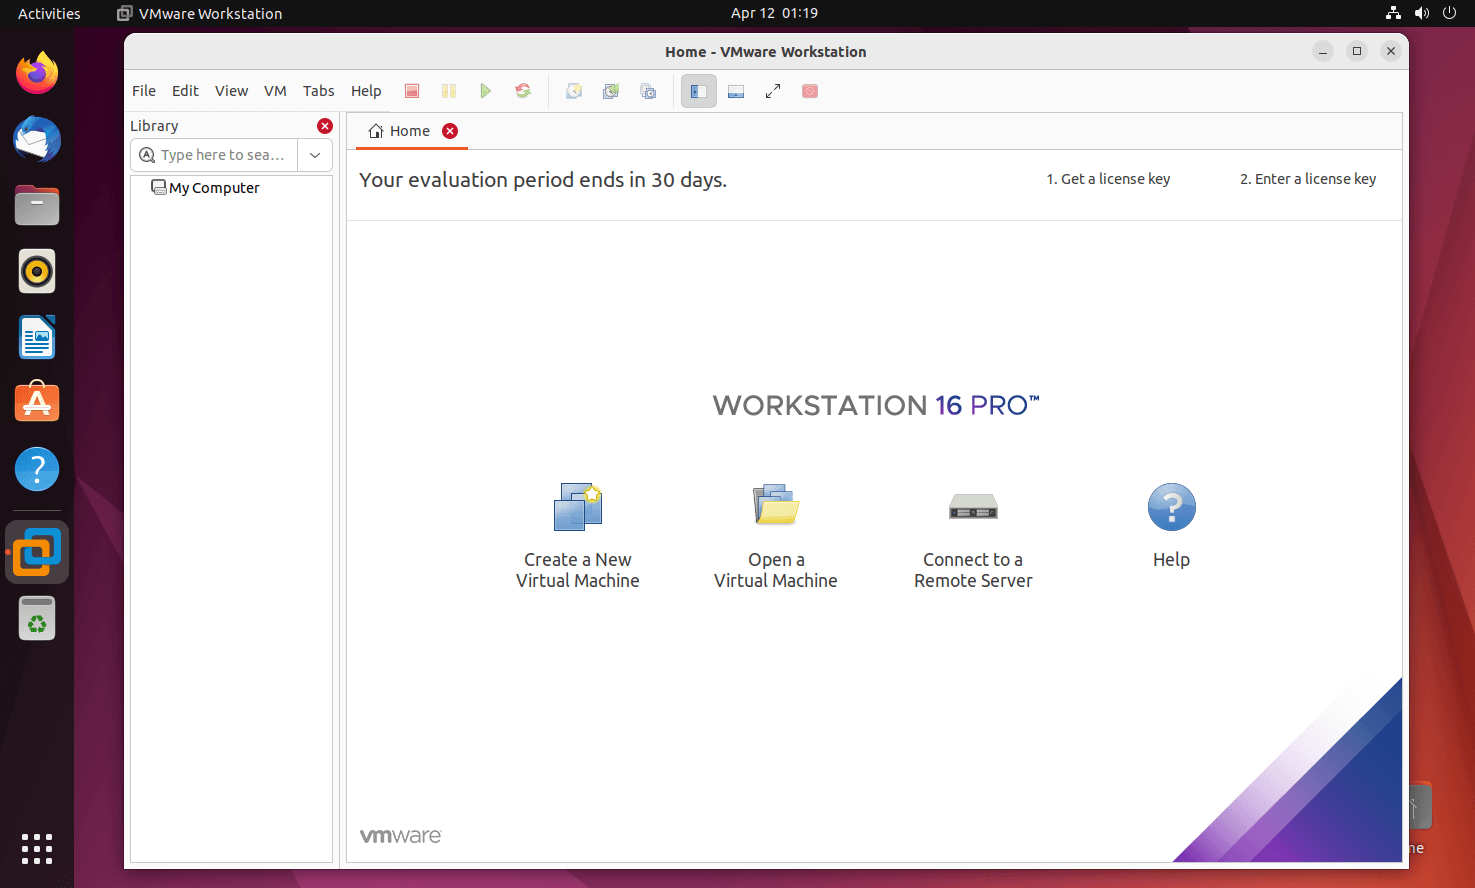
Task: Click the network icon in system tray
Action: [x=1394, y=13]
